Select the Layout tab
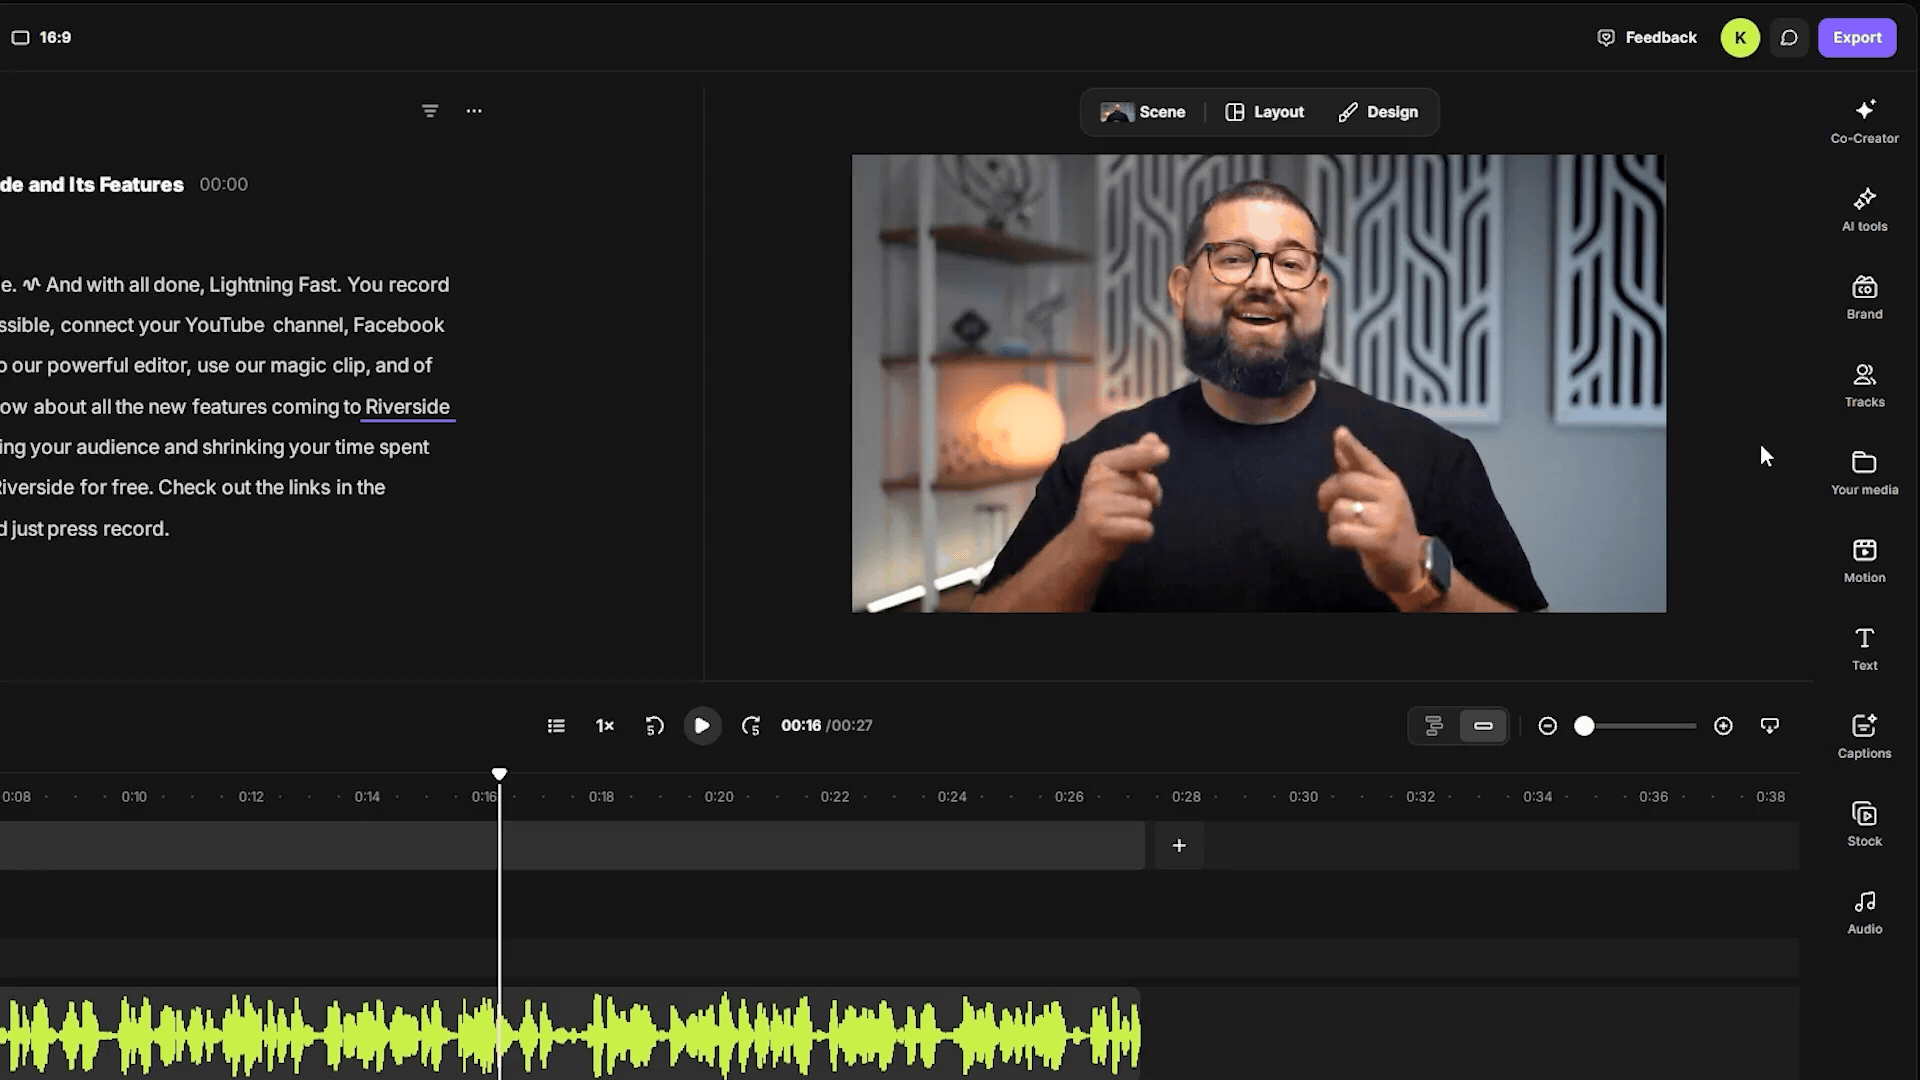Viewport: 1920px width, 1080px height. 1265,112
